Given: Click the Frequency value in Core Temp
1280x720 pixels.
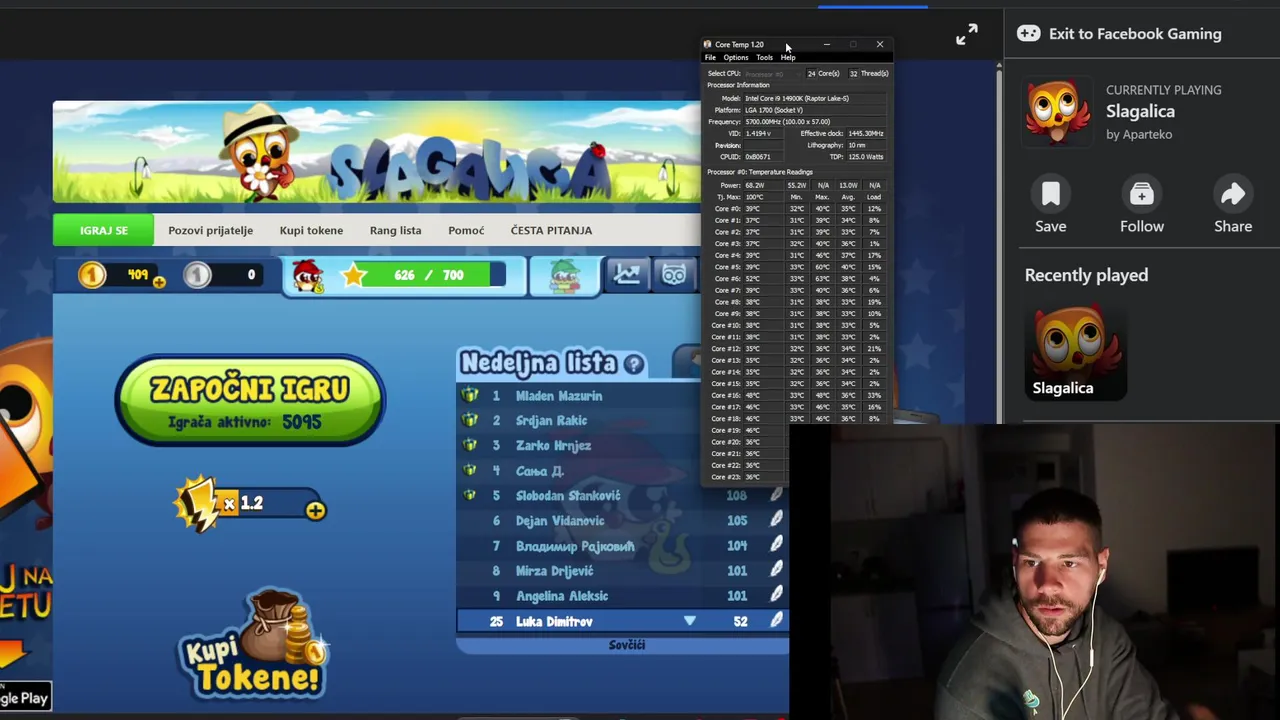Looking at the screenshot, I should click(x=815, y=122).
